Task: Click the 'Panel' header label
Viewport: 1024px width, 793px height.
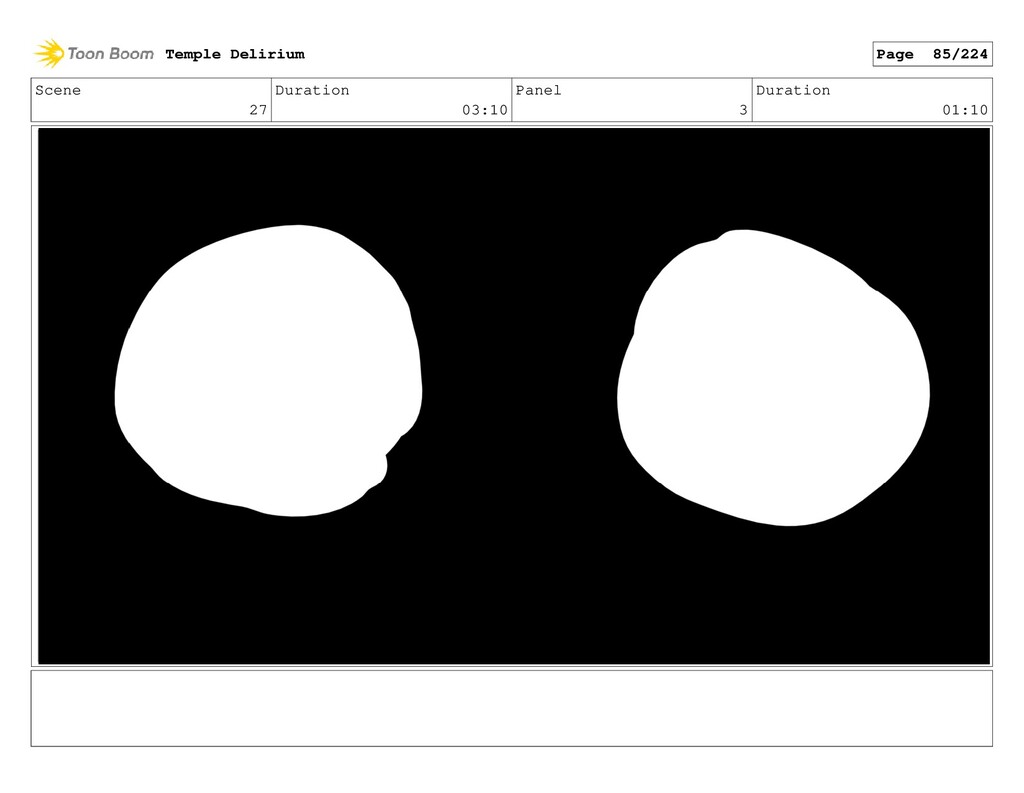Action: (538, 90)
